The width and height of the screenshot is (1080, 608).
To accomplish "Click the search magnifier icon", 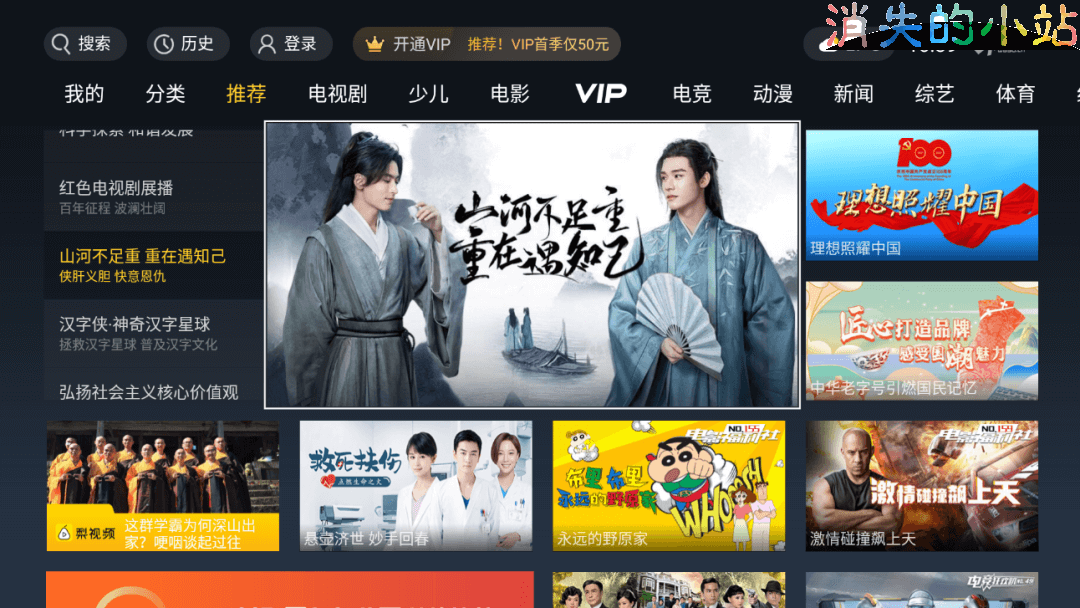I will click(61, 44).
